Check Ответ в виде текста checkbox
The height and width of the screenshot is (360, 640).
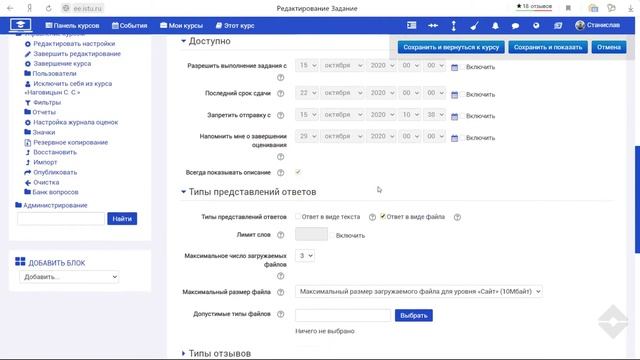pyautogui.click(x=298, y=216)
